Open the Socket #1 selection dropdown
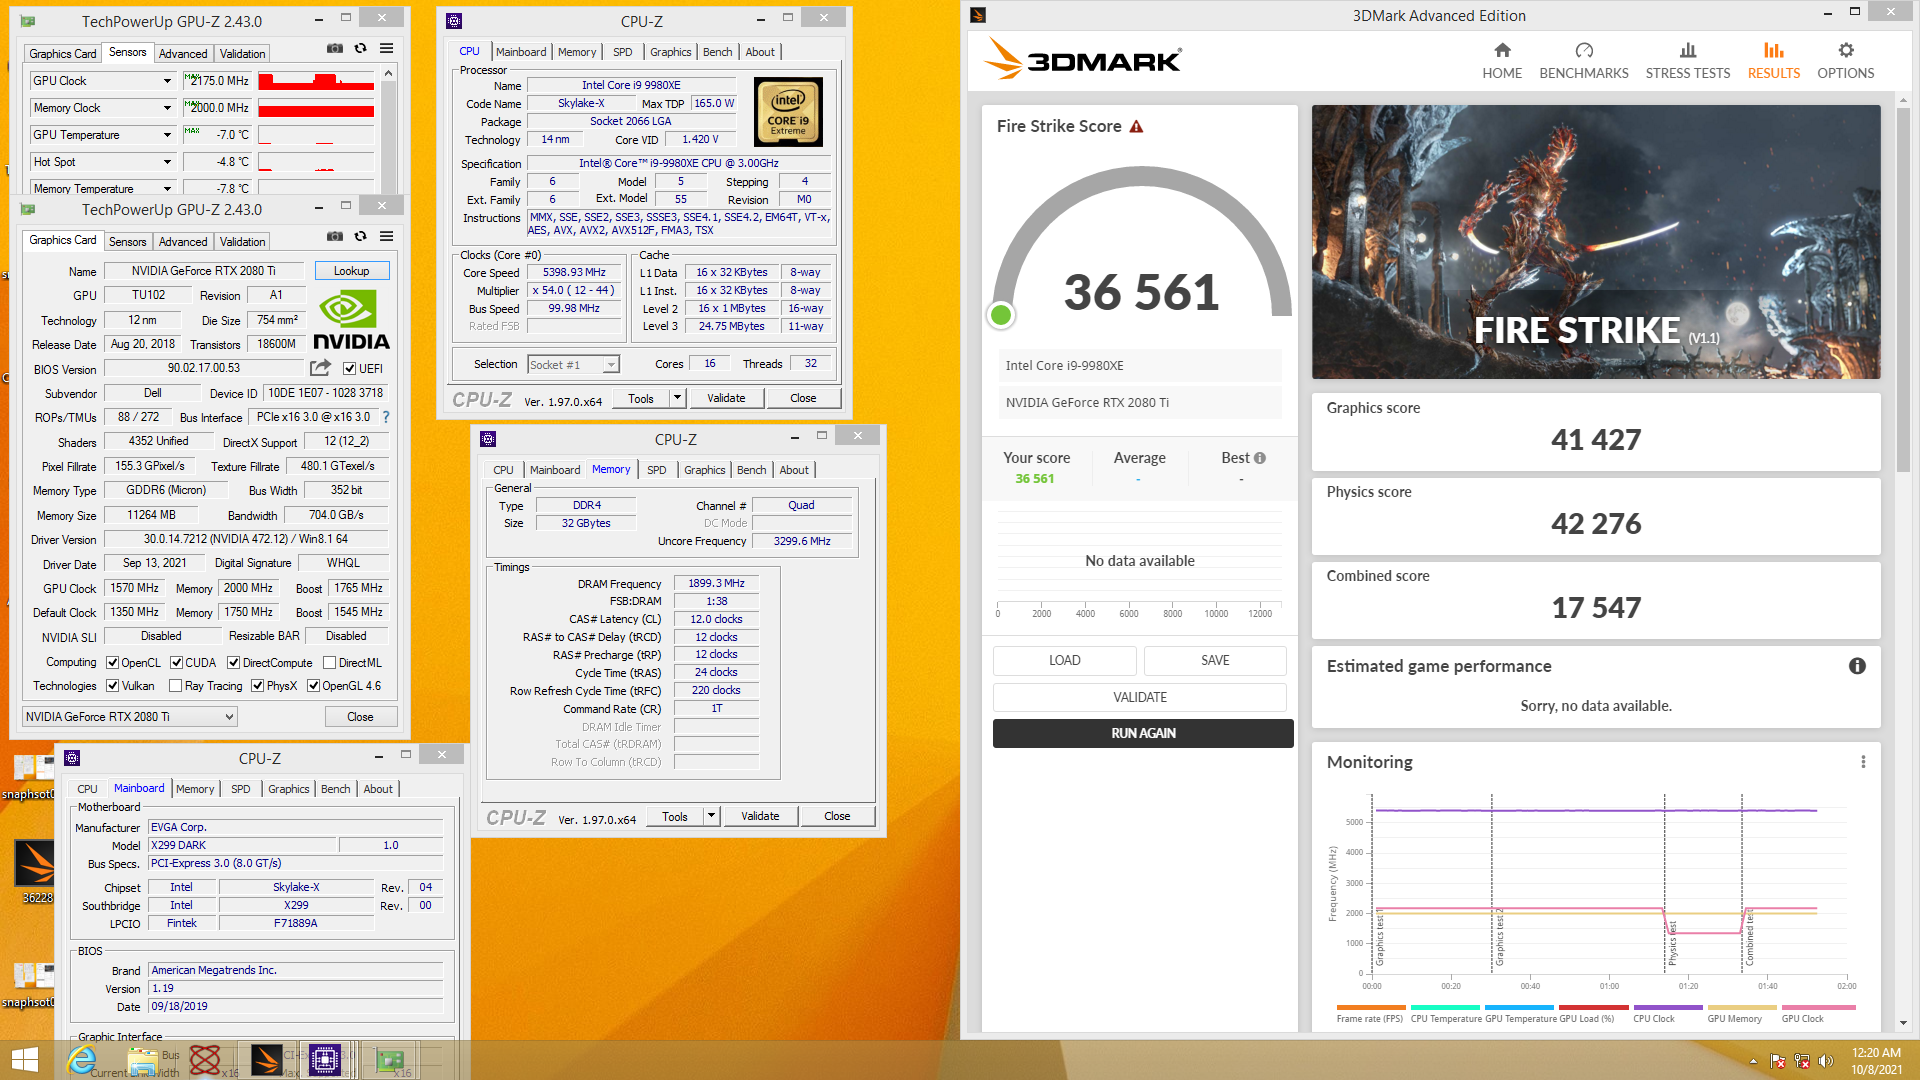Screen dimensions: 1920x1080 click(574, 365)
